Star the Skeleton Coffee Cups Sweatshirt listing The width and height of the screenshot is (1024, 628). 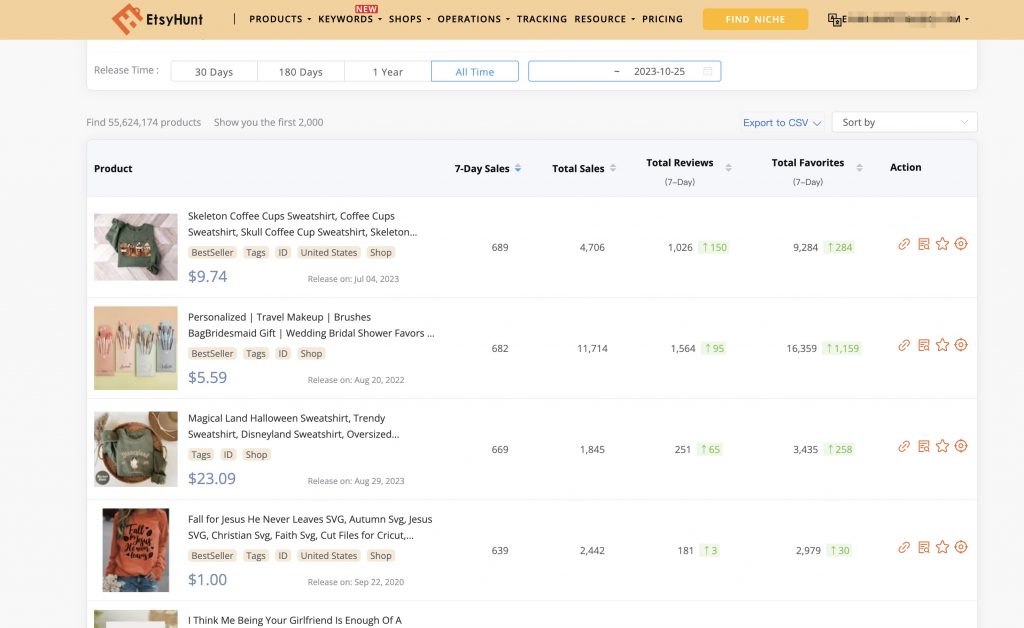coord(942,243)
